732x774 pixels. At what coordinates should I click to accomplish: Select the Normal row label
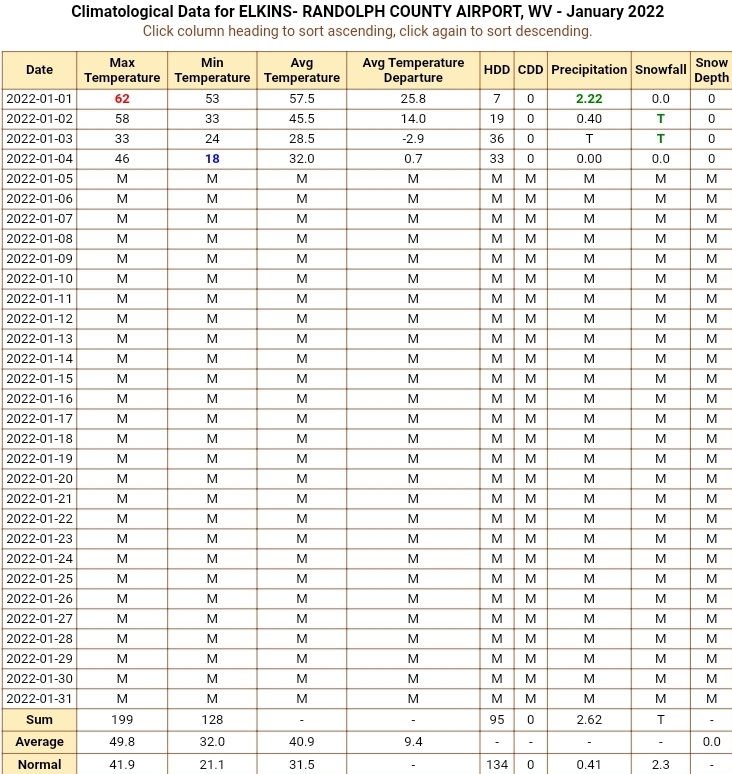tap(39, 764)
